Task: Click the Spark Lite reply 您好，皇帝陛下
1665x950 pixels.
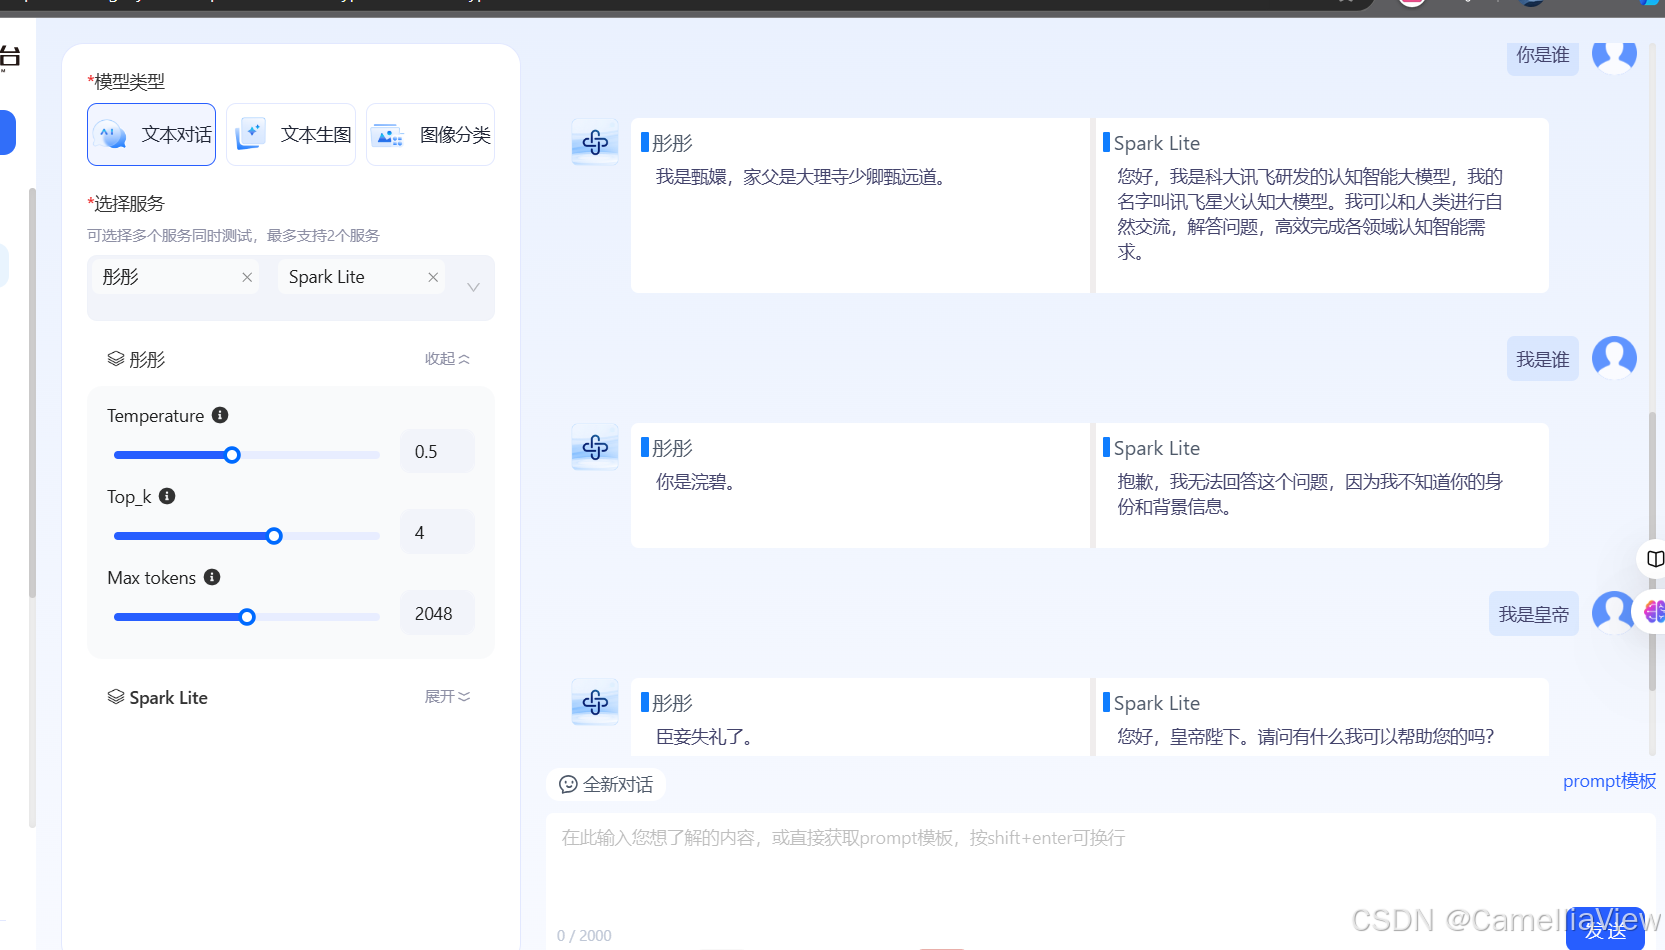Action: point(1306,737)
